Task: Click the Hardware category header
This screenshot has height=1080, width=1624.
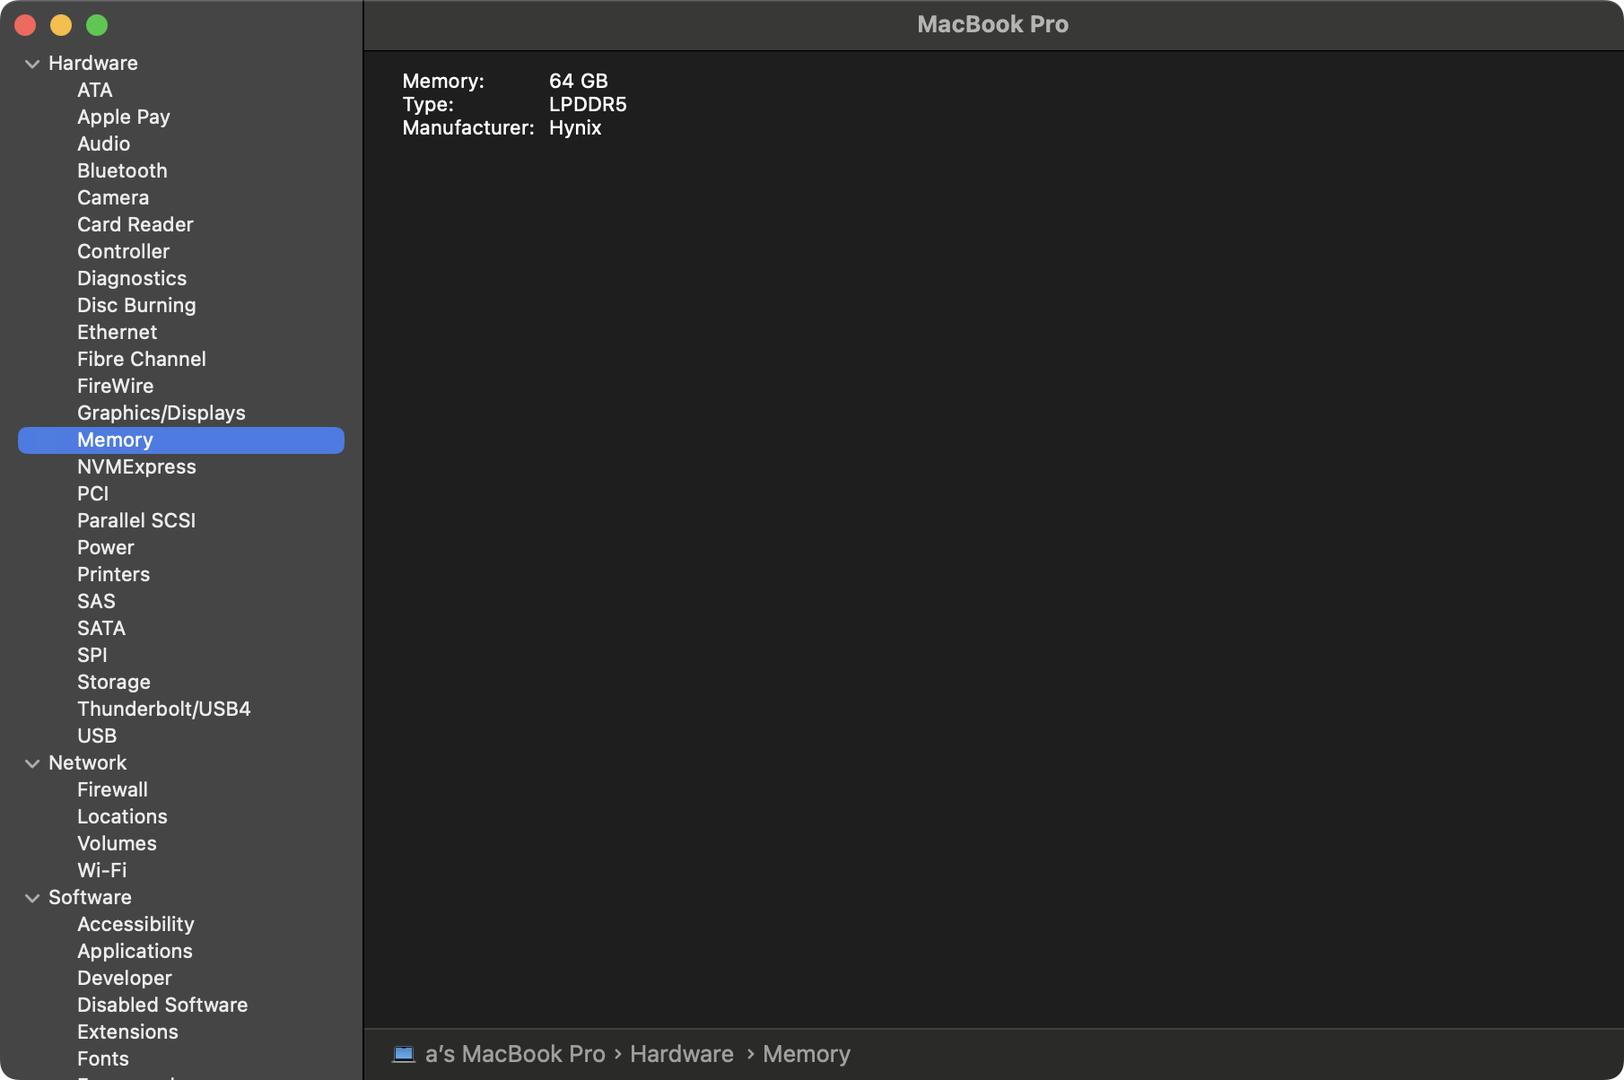Action: [93, 63]
